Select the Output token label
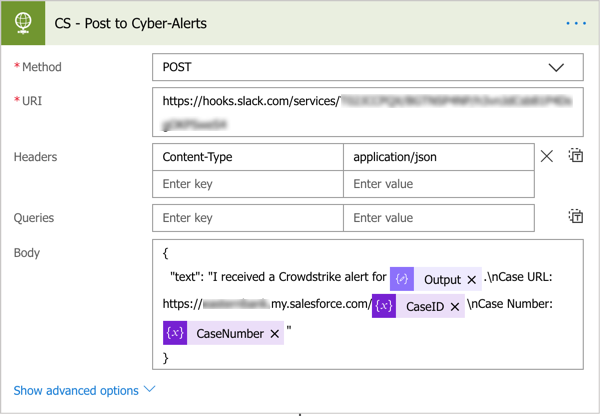The width and height of the screenshot is (601, 416). (442, 280)
